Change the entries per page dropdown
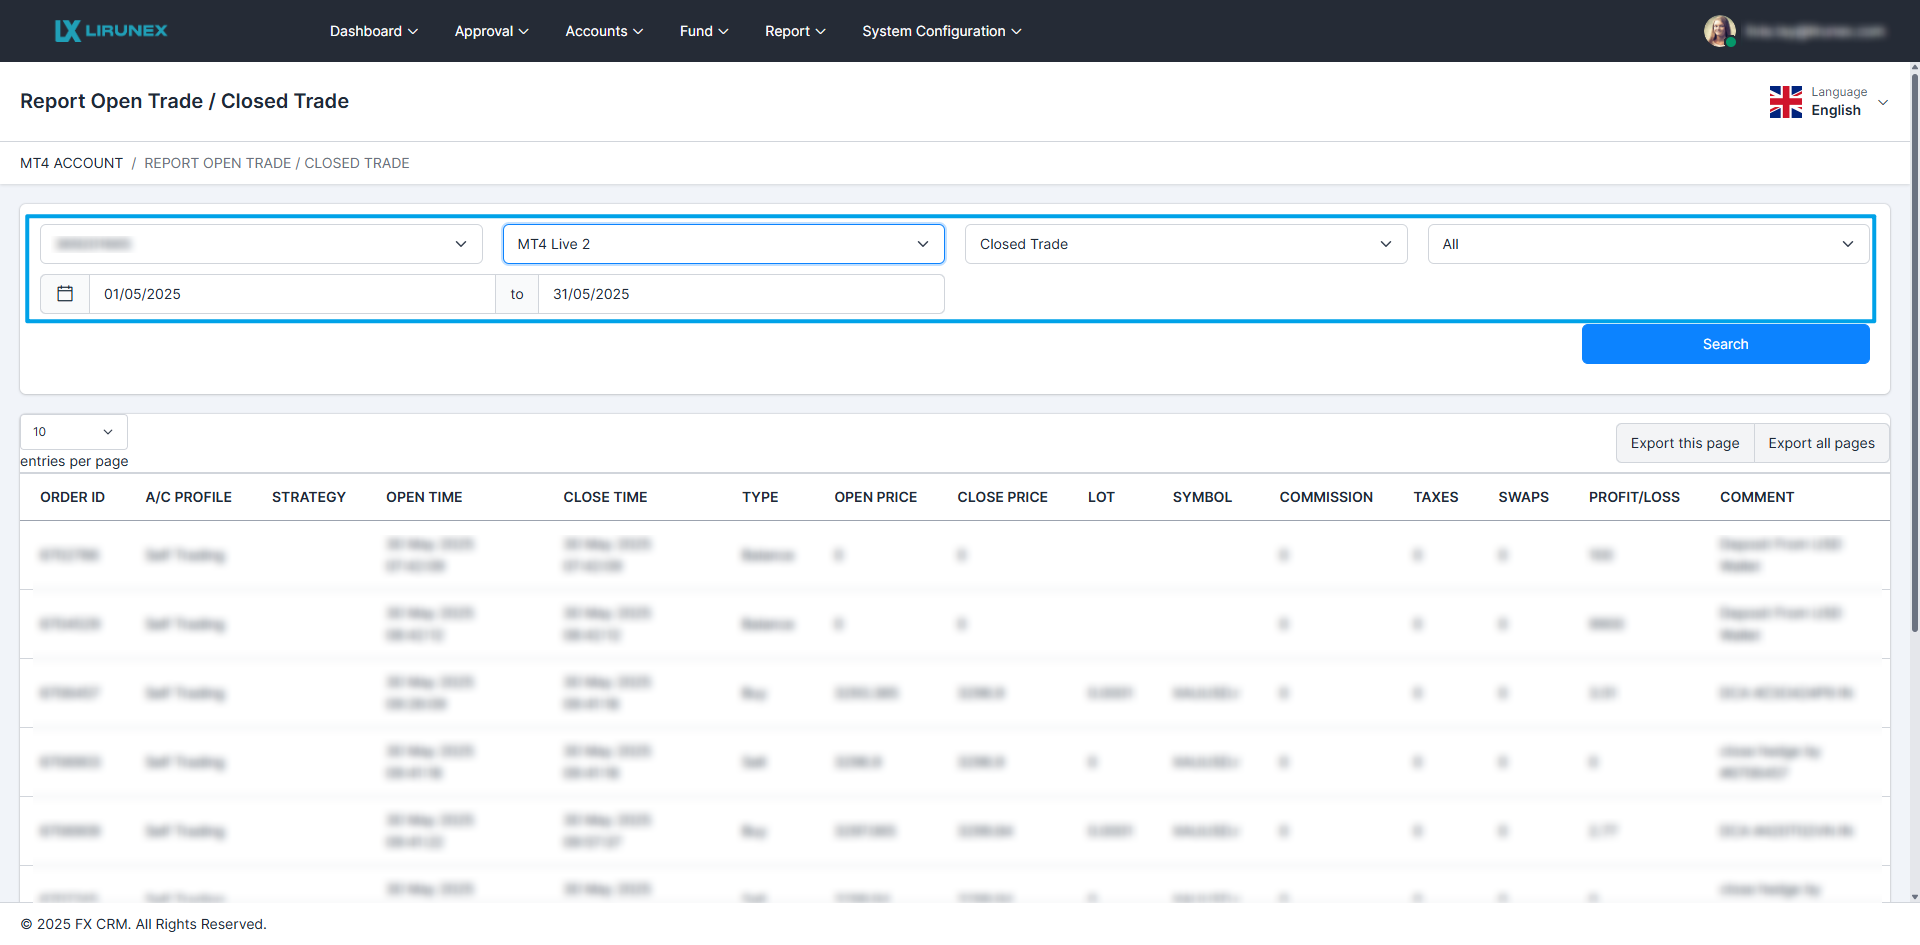Viewport: 1920px width, 945px height. [73, 432]
